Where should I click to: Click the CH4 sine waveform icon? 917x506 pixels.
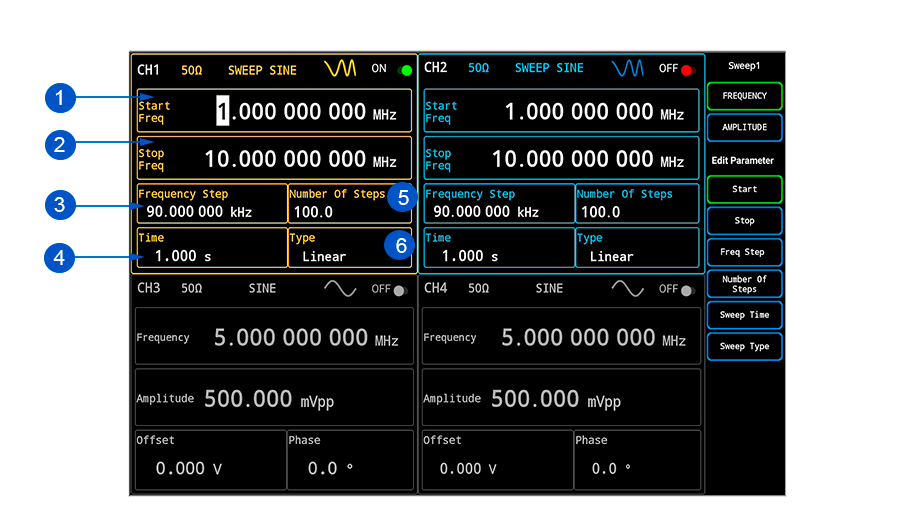pos(628,288)
